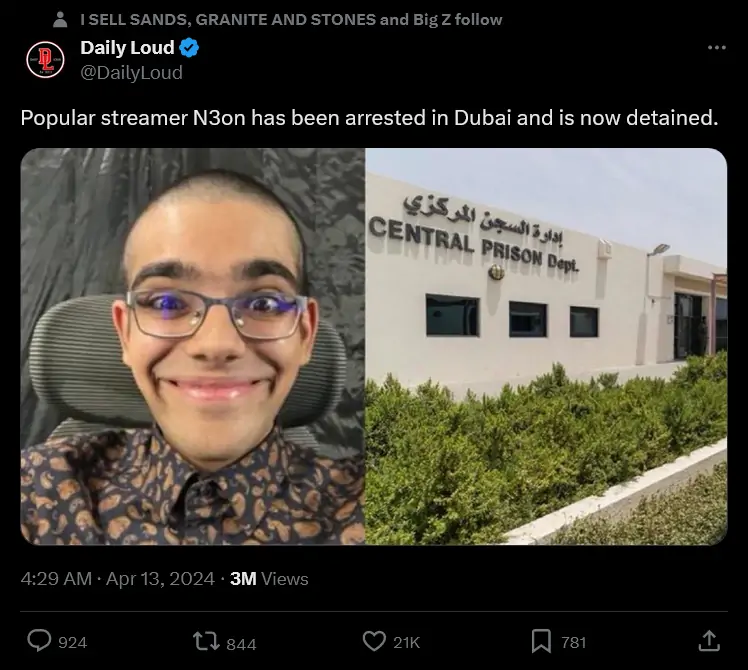Click the blue verified checkmark badge

pyautogui.click(x=189, y=48)
